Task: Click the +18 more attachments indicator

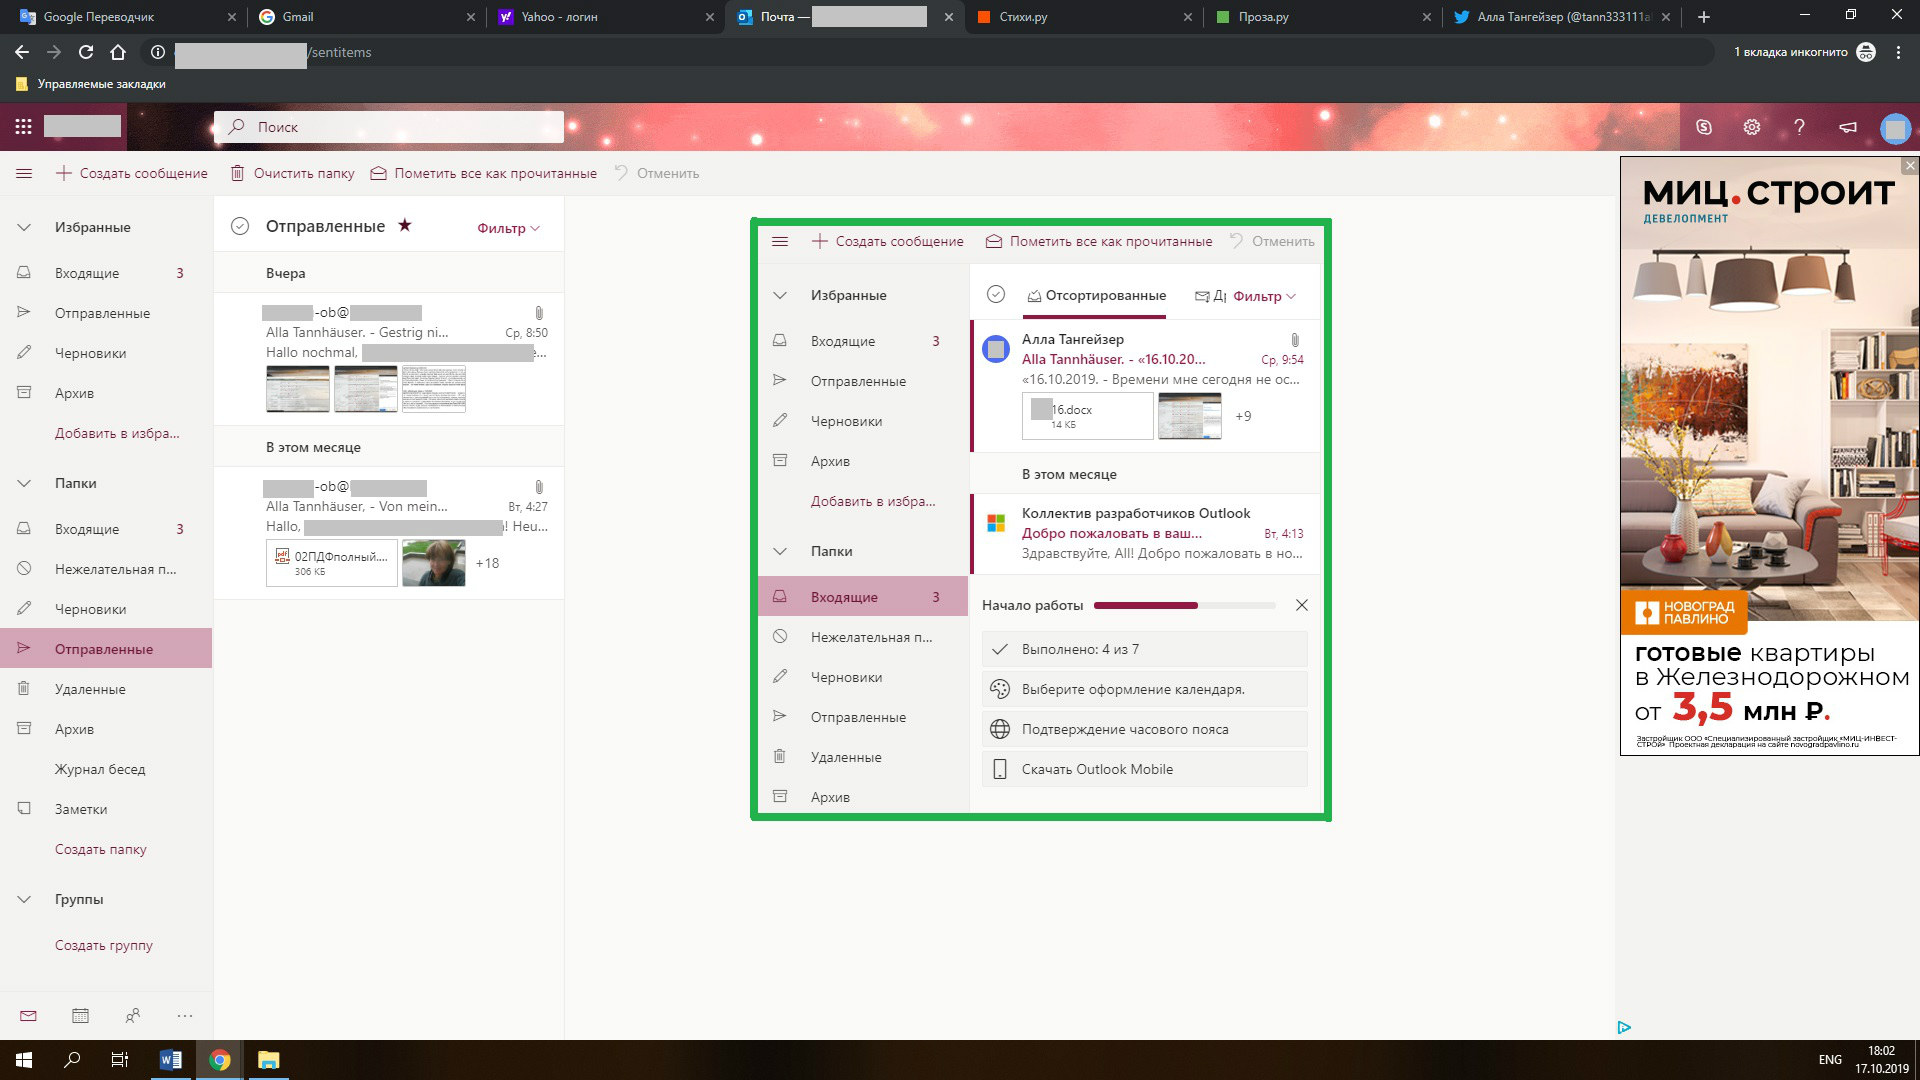Action: coord(487,563)
